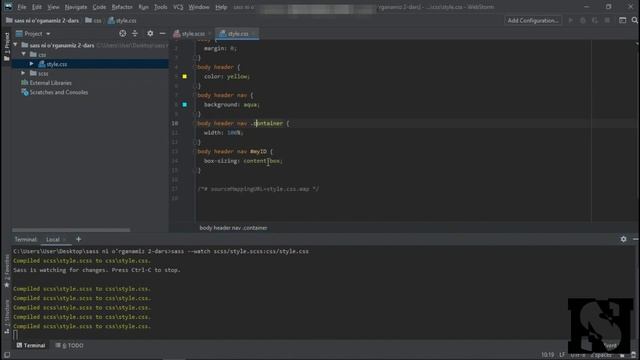Open the Run menu
This screenshot has height=360, width=640.
(x=143, y=7)
